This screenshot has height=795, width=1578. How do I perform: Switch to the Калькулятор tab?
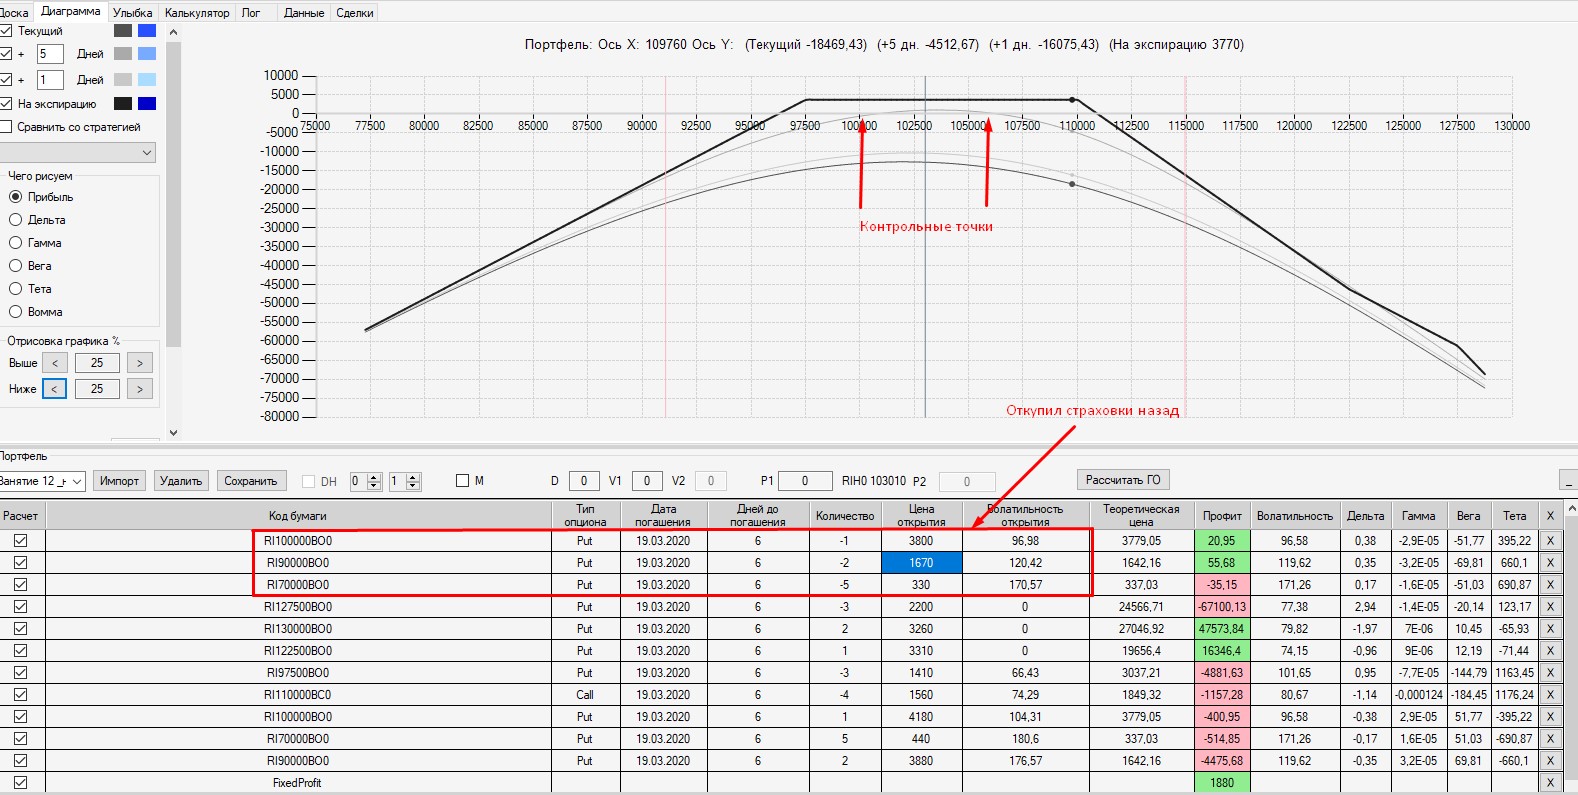[x=197, y=13]
